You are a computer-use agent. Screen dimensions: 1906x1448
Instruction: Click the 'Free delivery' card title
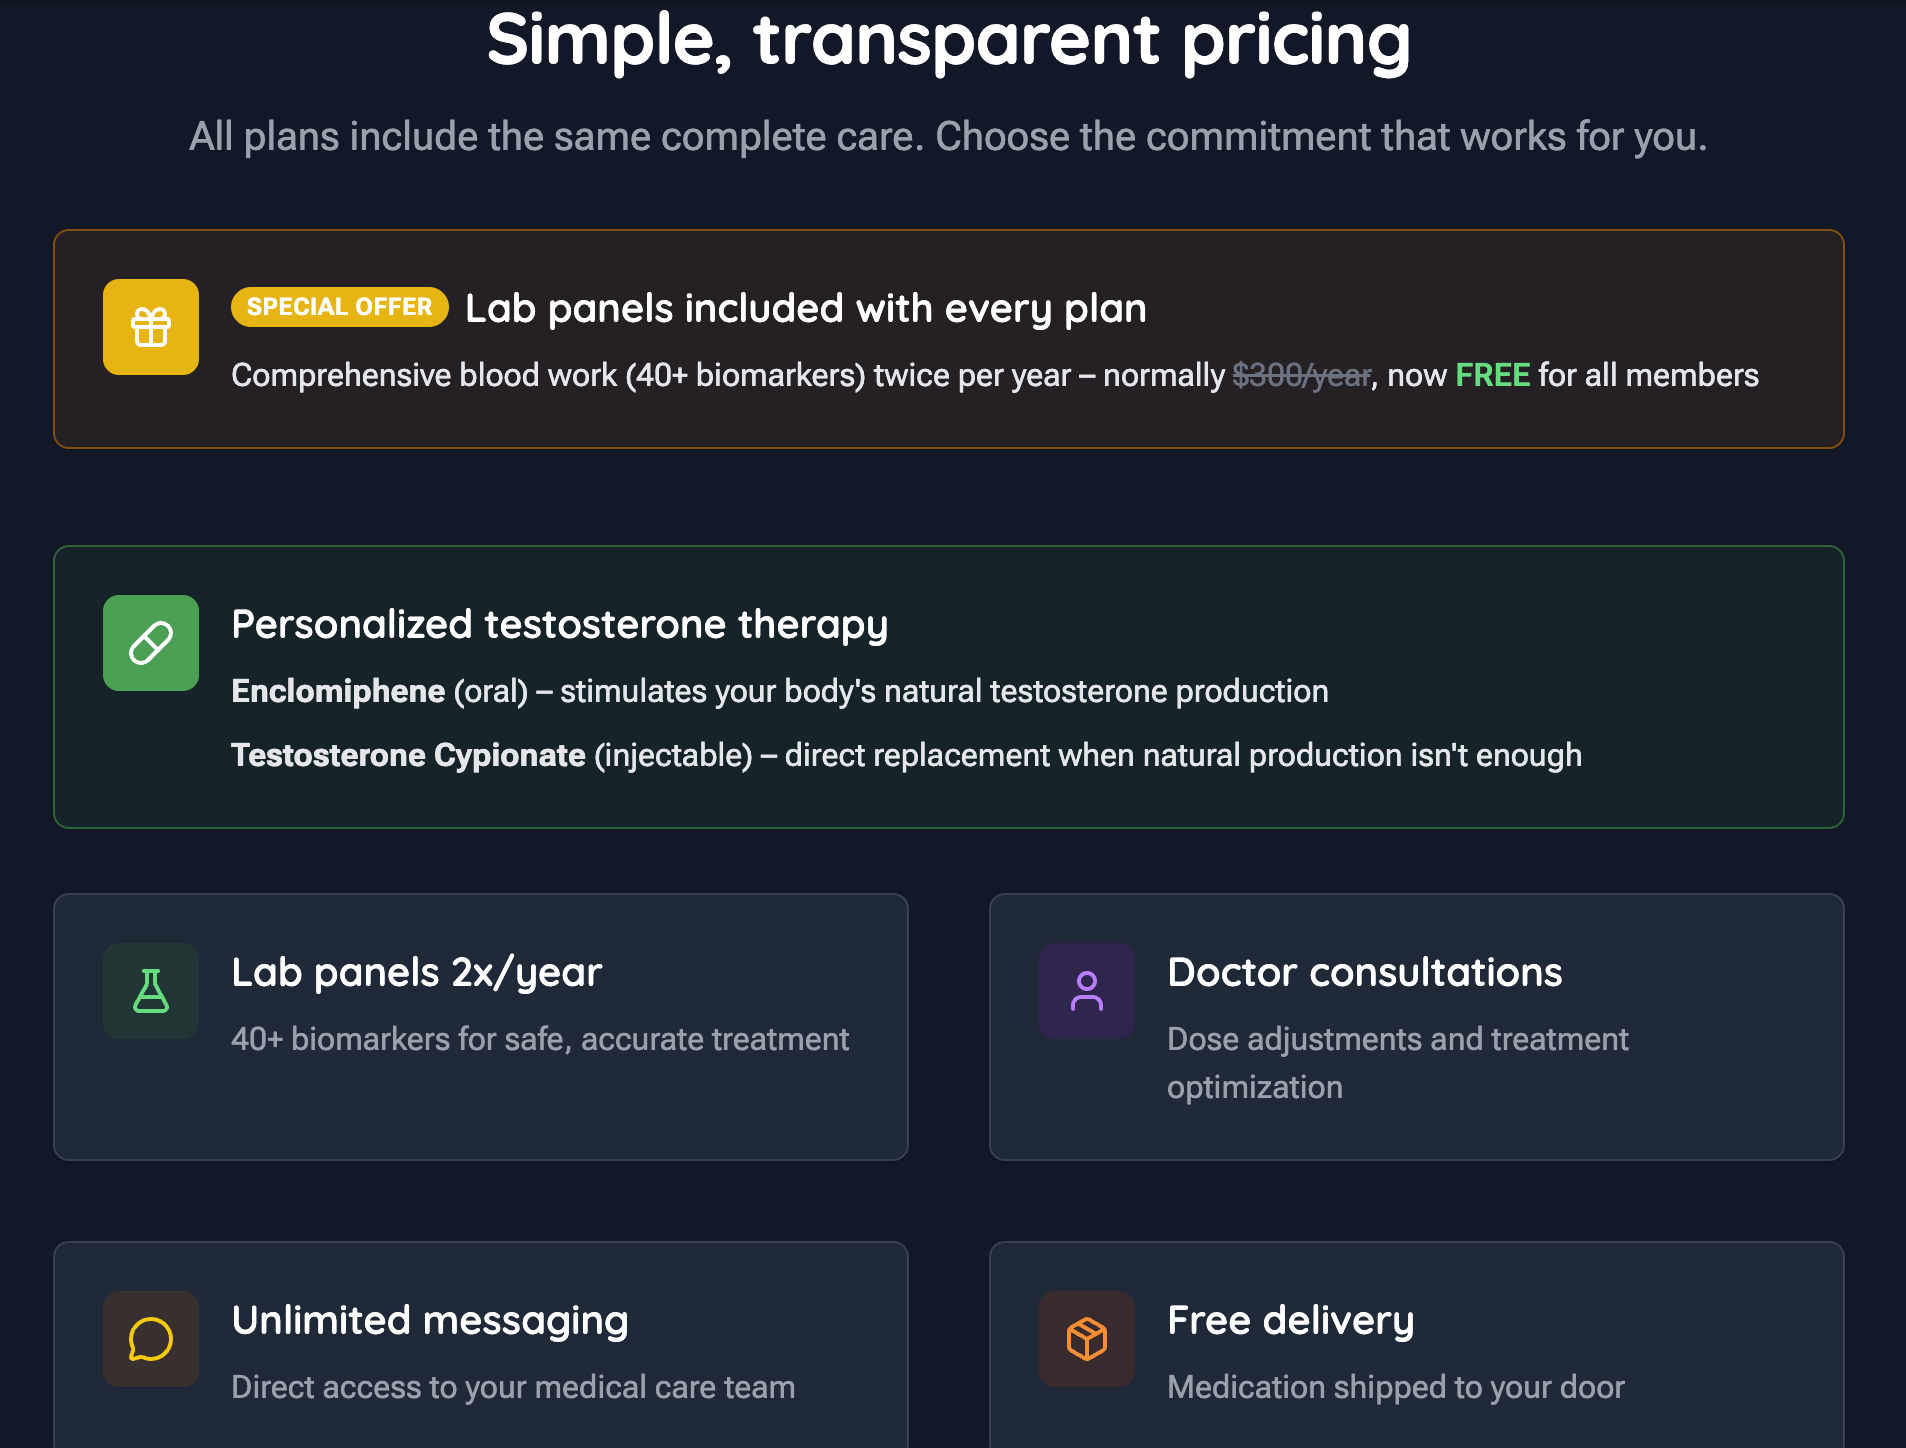pos(1290,1320)
